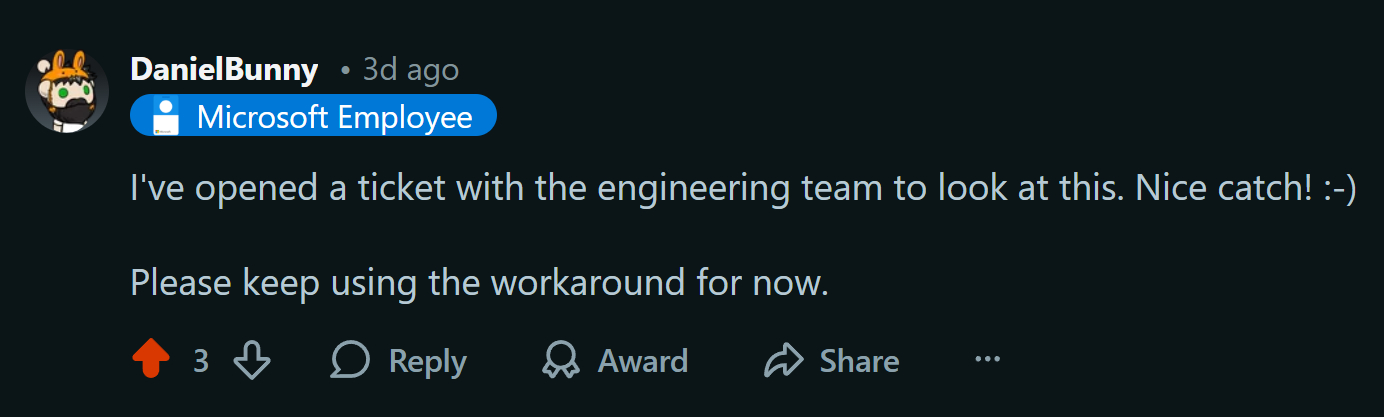
Task: Open the three-dot more options menu
Action: (987, 359)
